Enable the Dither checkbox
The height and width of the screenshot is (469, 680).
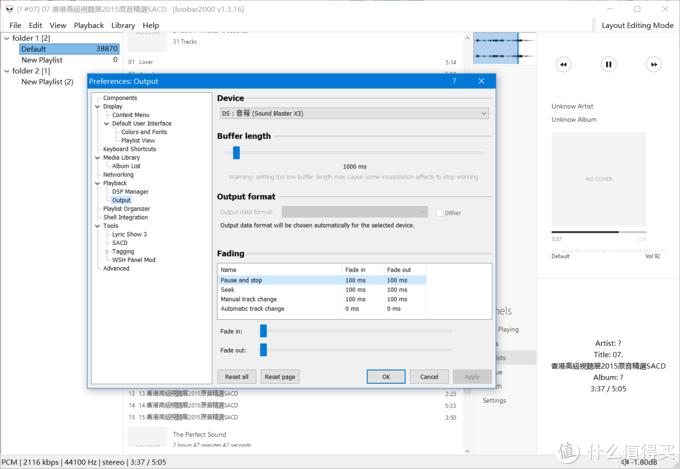click(440, 213)
